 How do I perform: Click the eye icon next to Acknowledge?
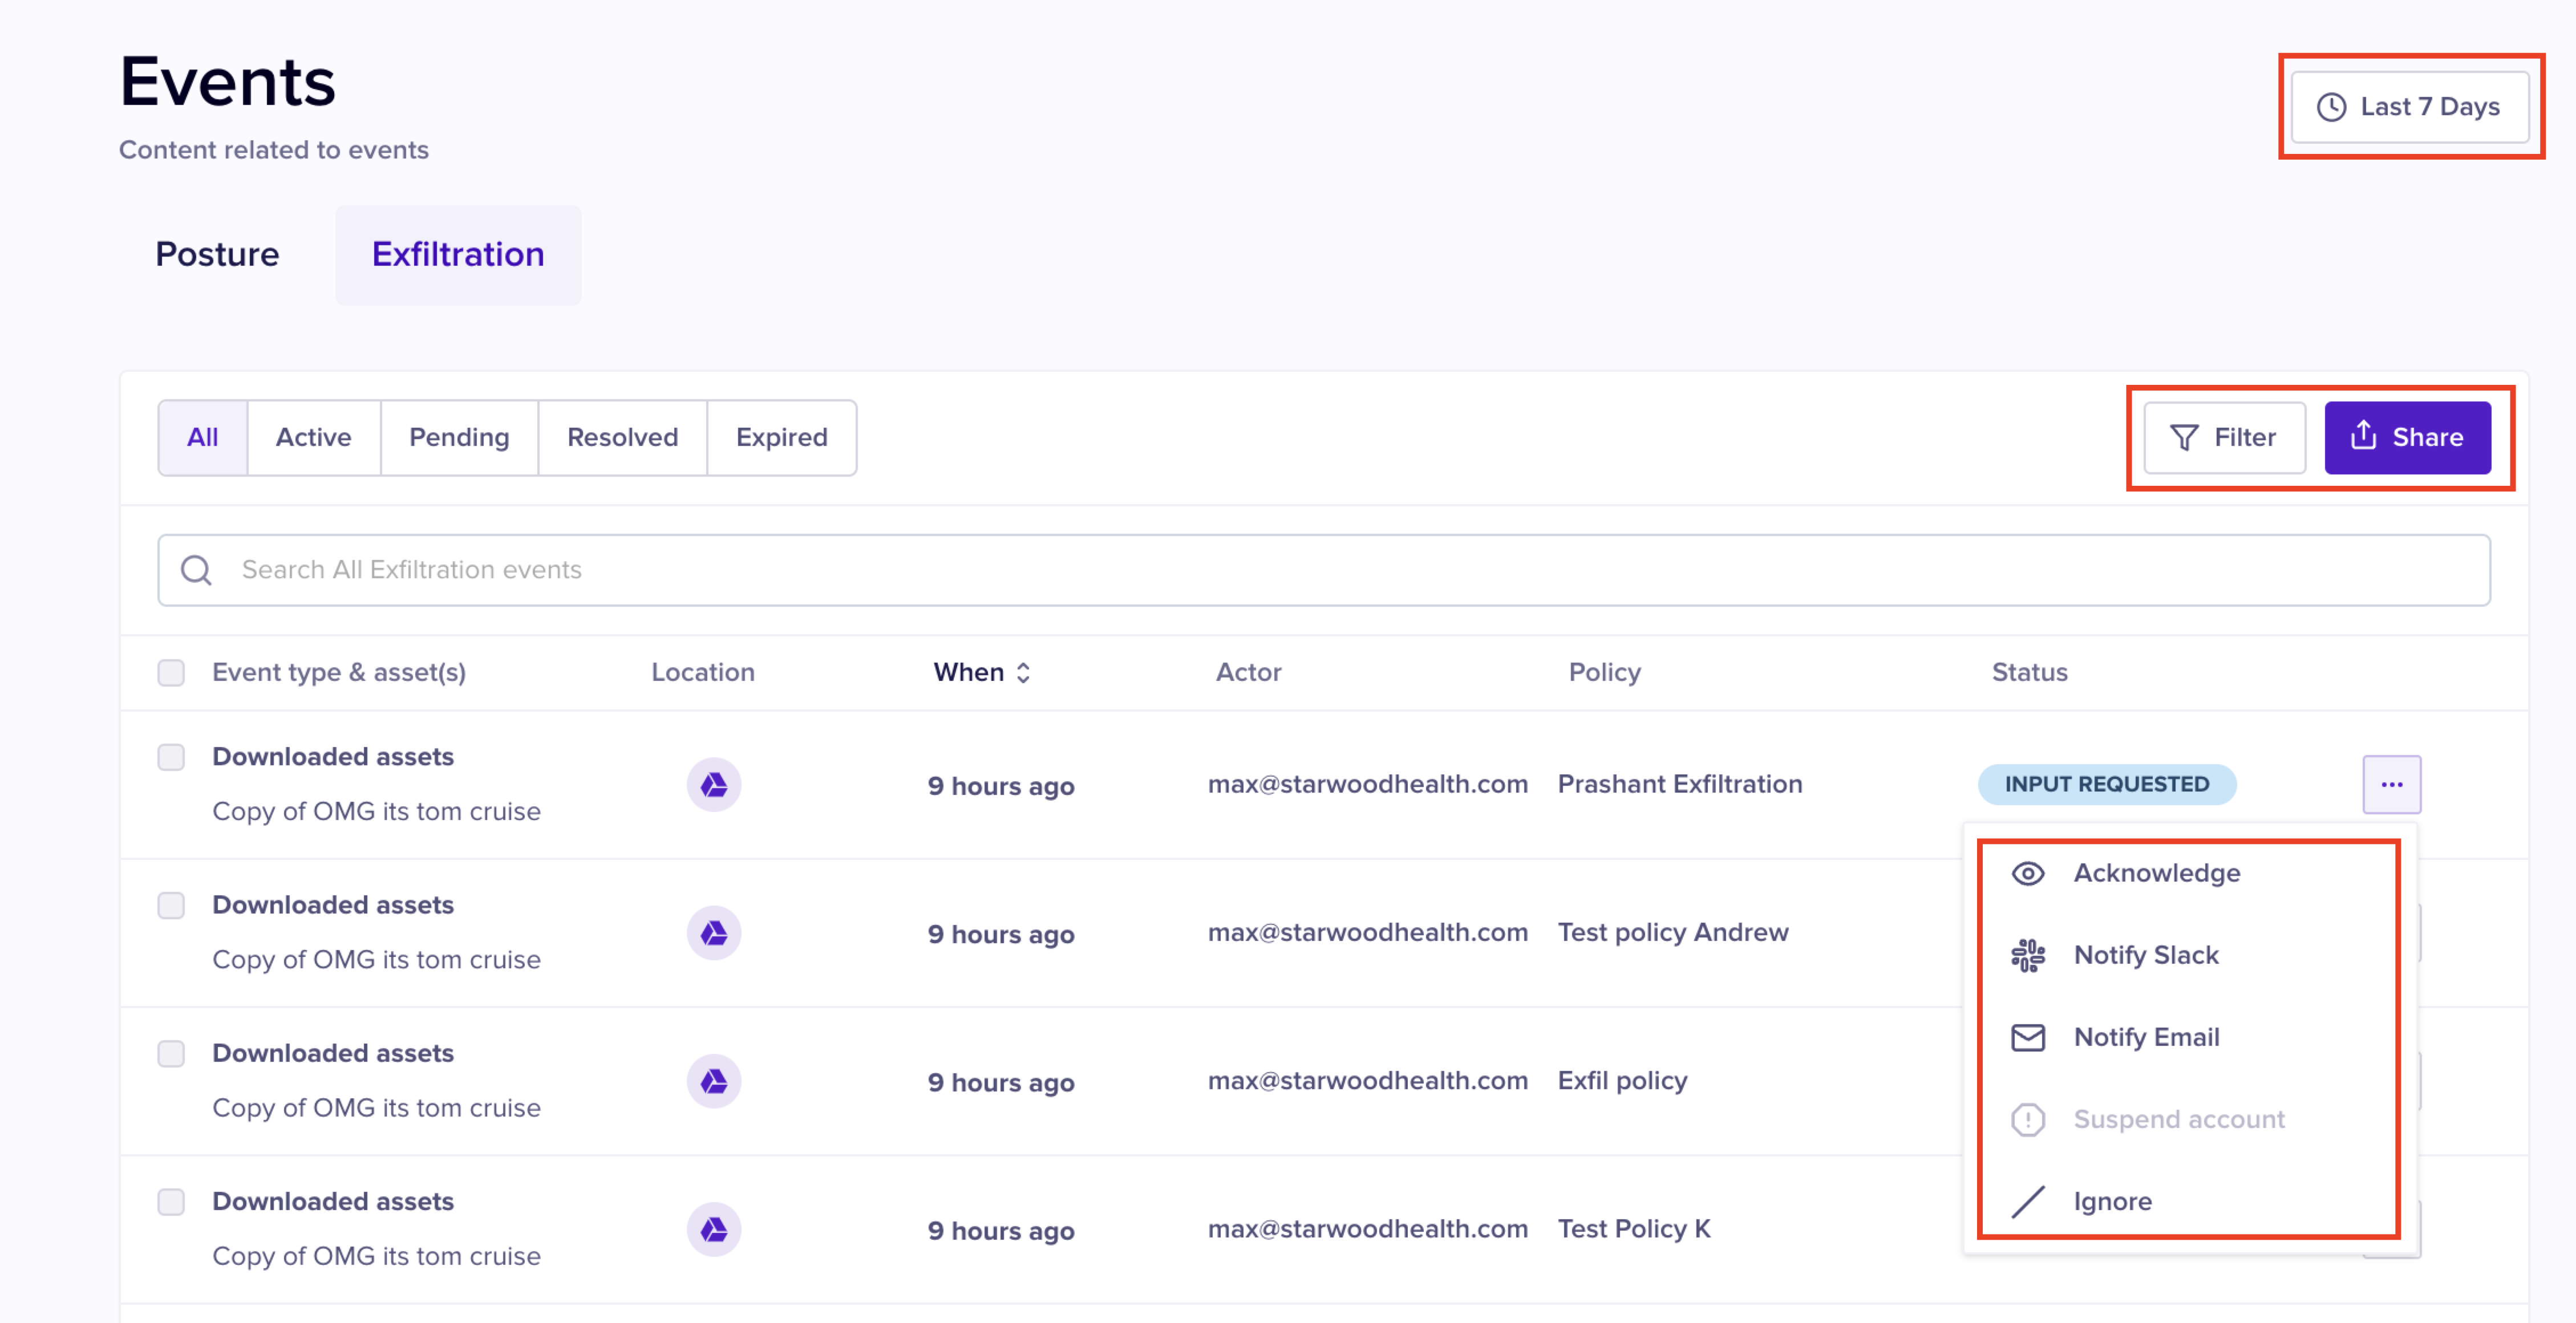(2027, 873)
